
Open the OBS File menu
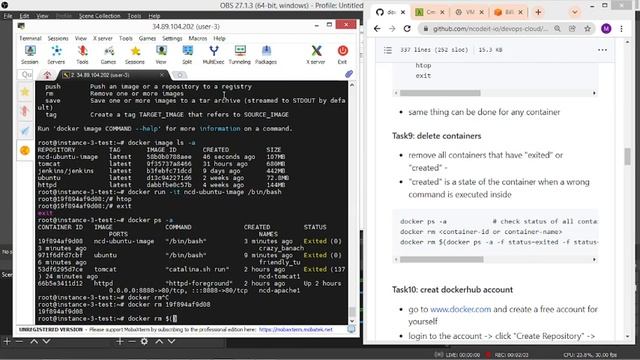click(x=8, y=16)
